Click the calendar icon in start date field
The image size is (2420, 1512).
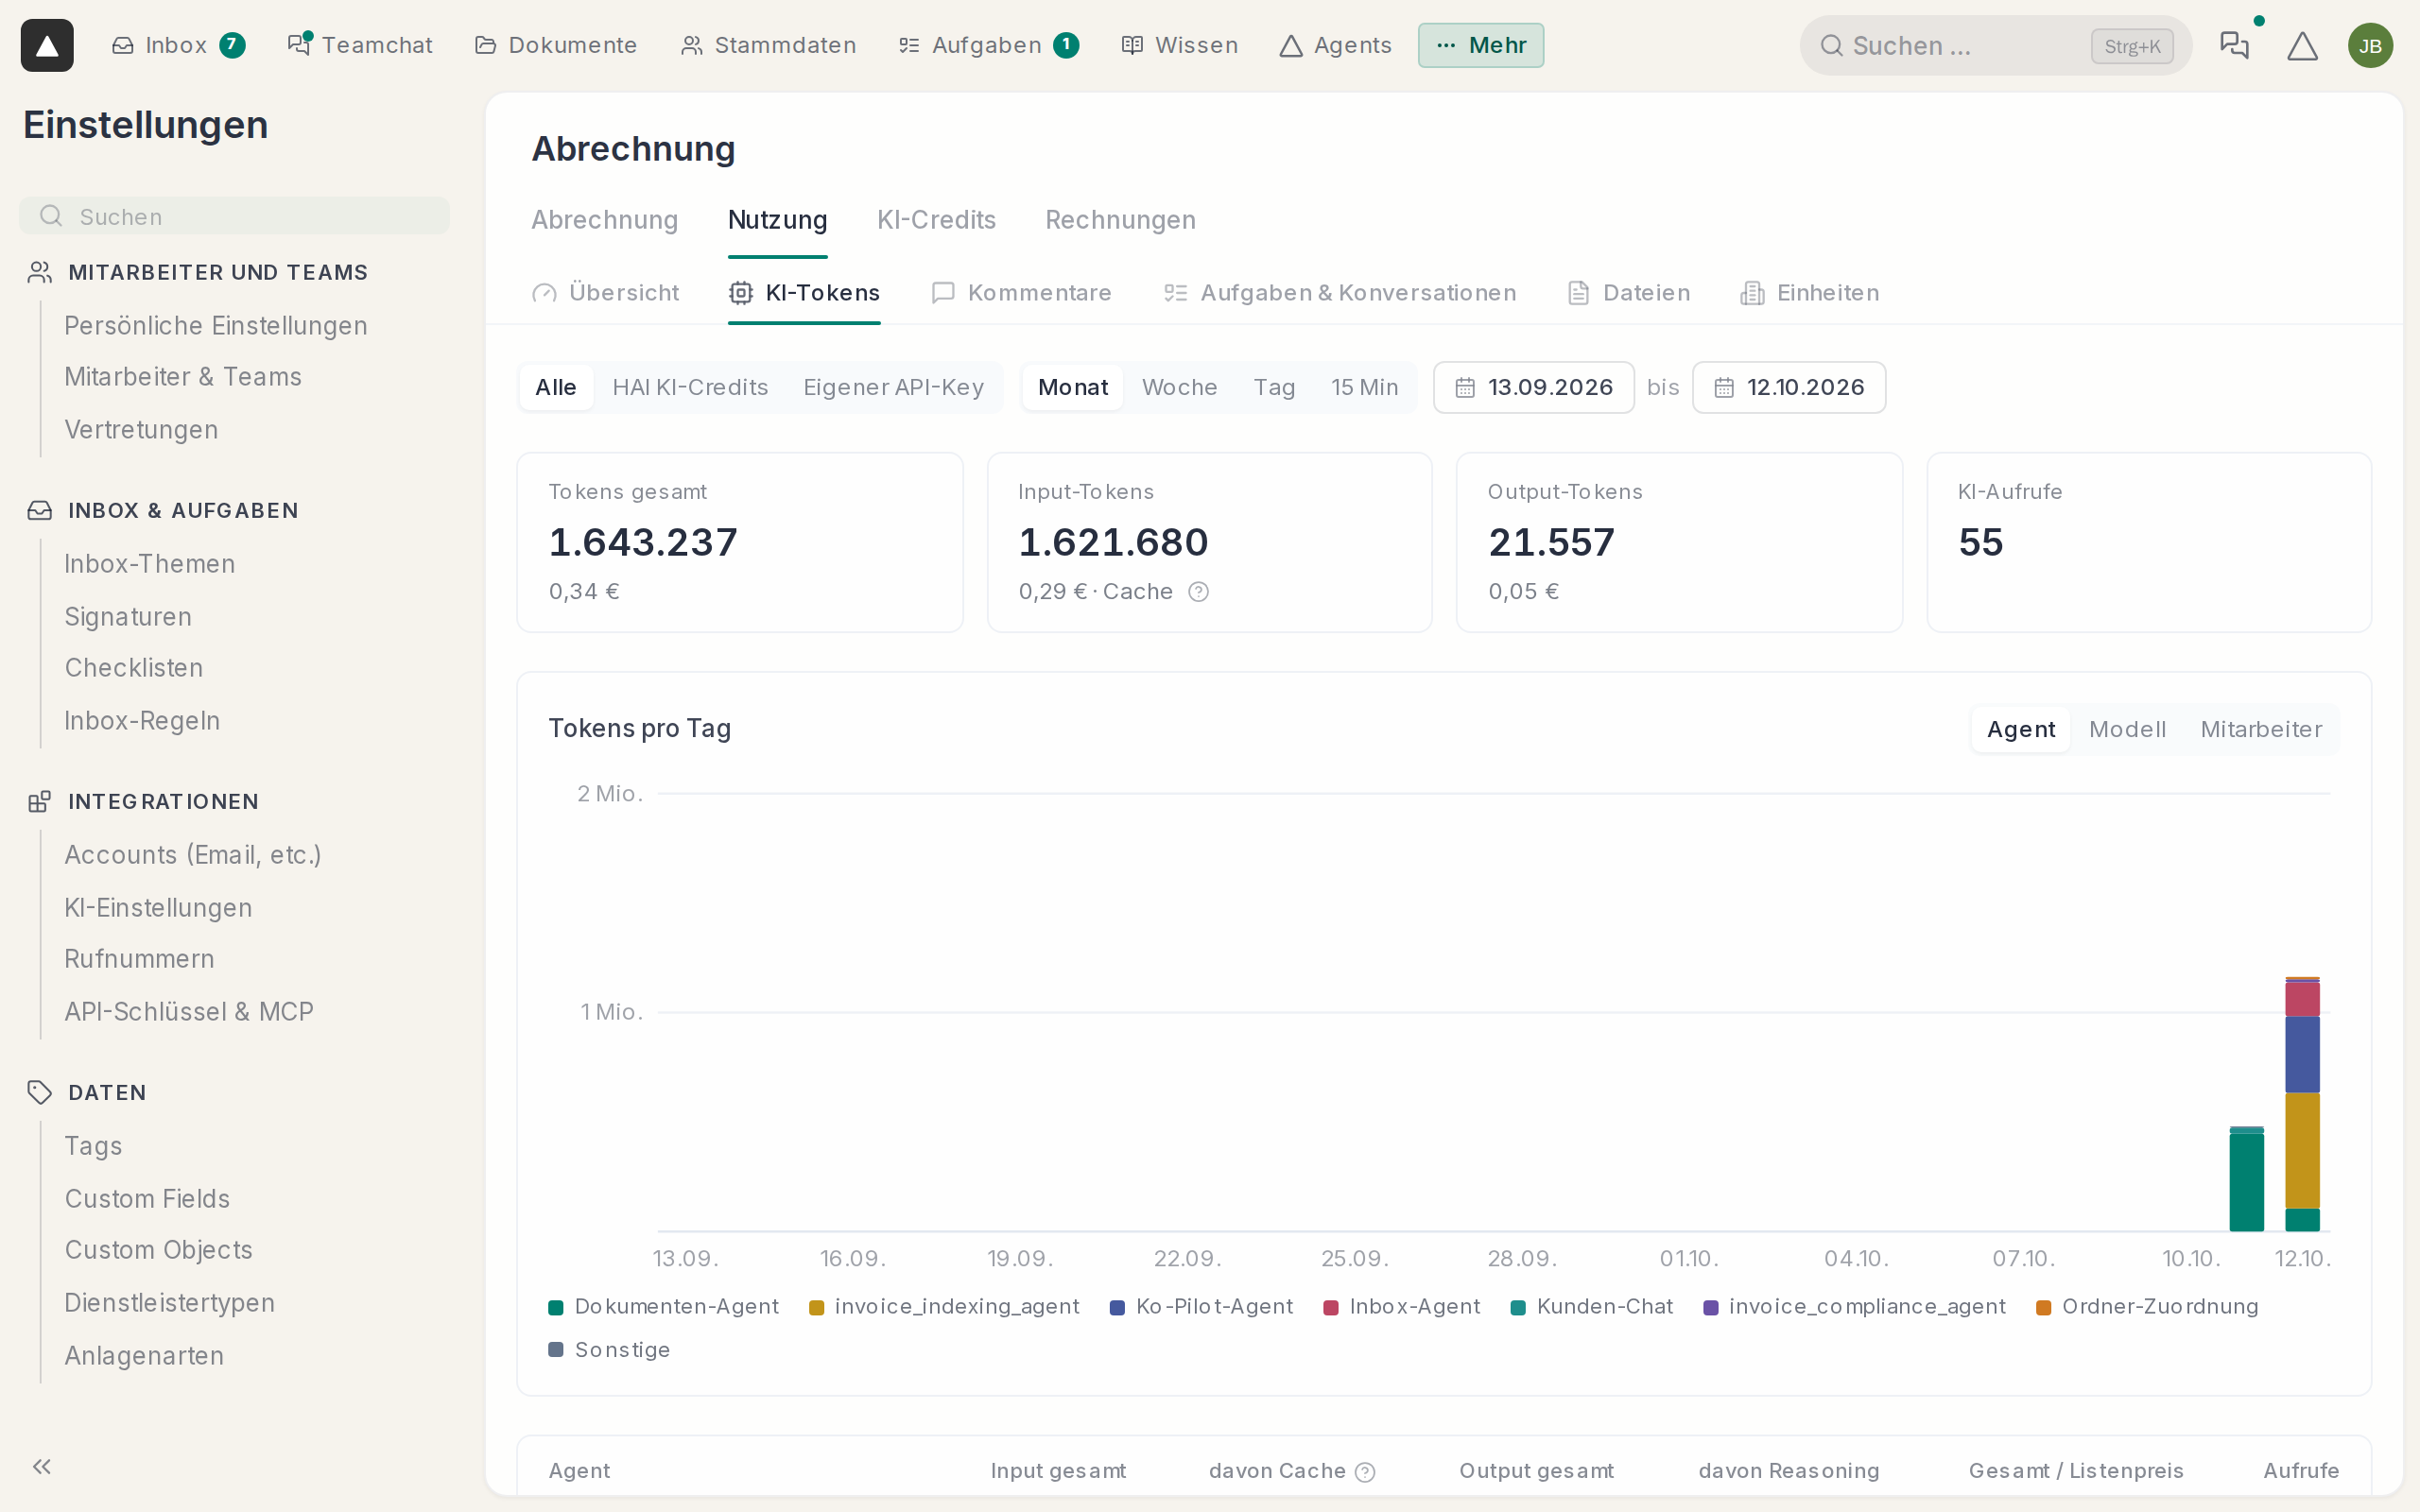1465,387
